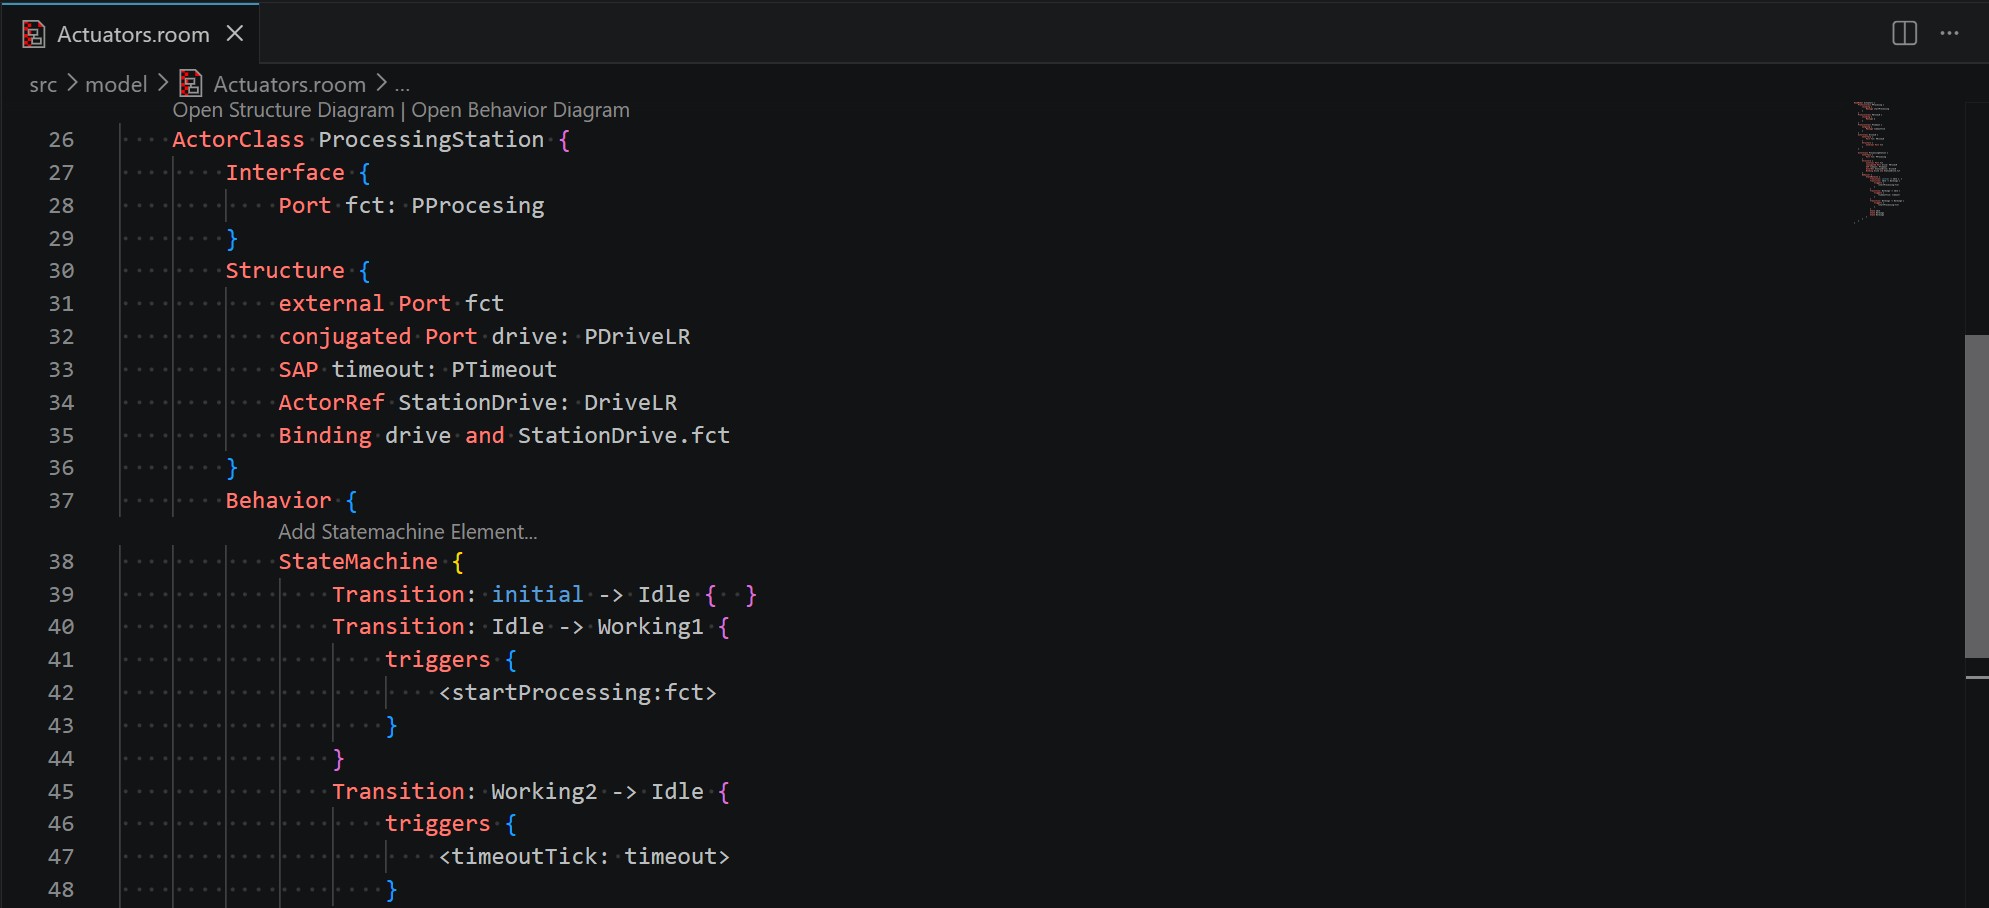
Task: Close the Actuators.room tab
Action: coord(235,33)
